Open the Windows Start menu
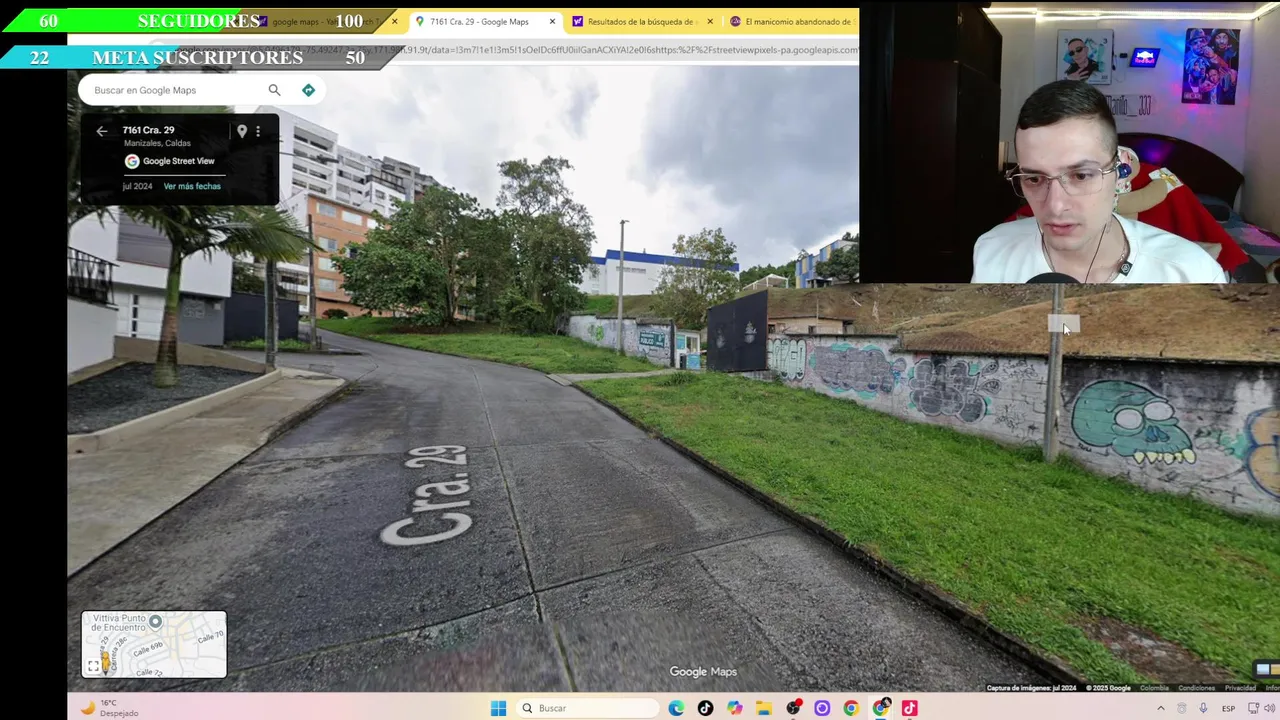Viewport: 1280px width, 720px height. (x=498, y=708)
